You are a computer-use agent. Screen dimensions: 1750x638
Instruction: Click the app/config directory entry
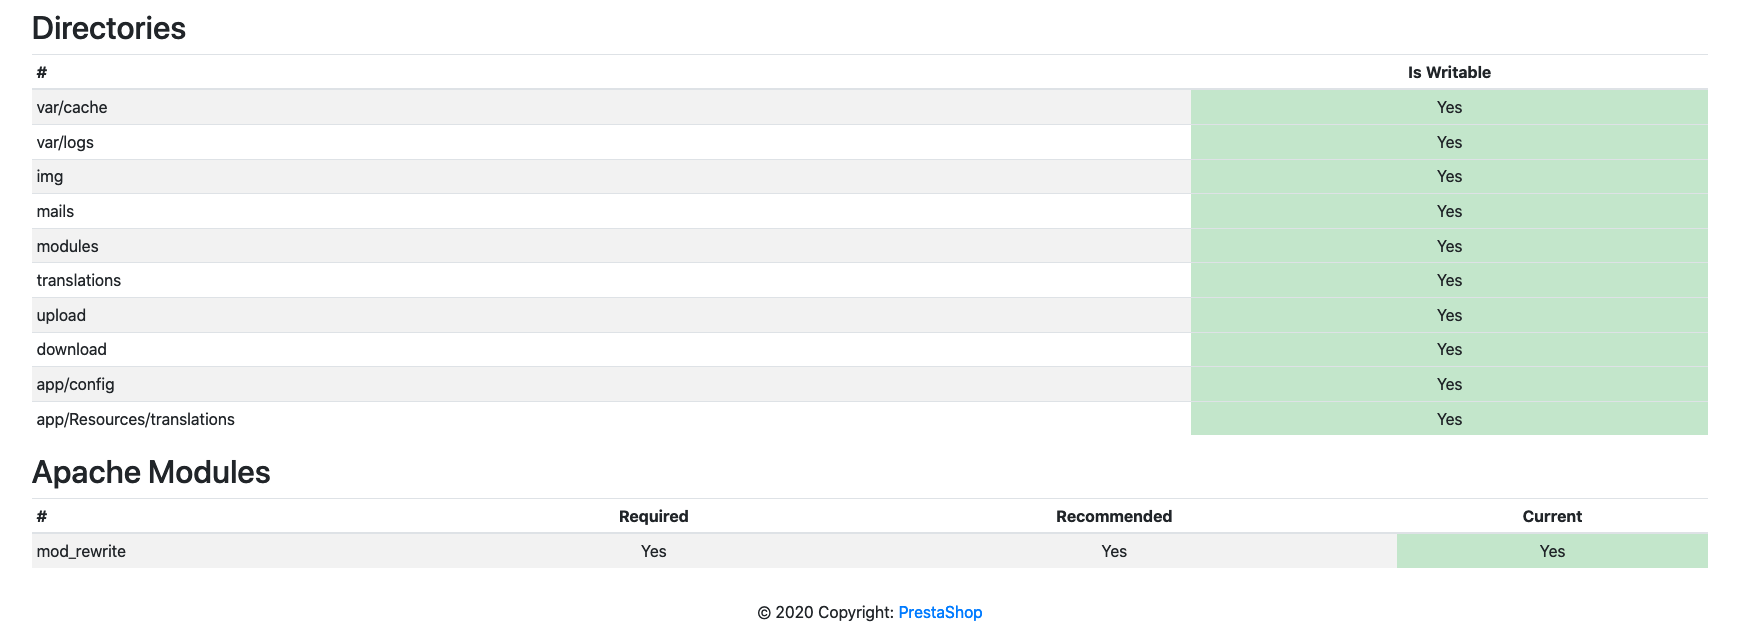tap(75, 384)
